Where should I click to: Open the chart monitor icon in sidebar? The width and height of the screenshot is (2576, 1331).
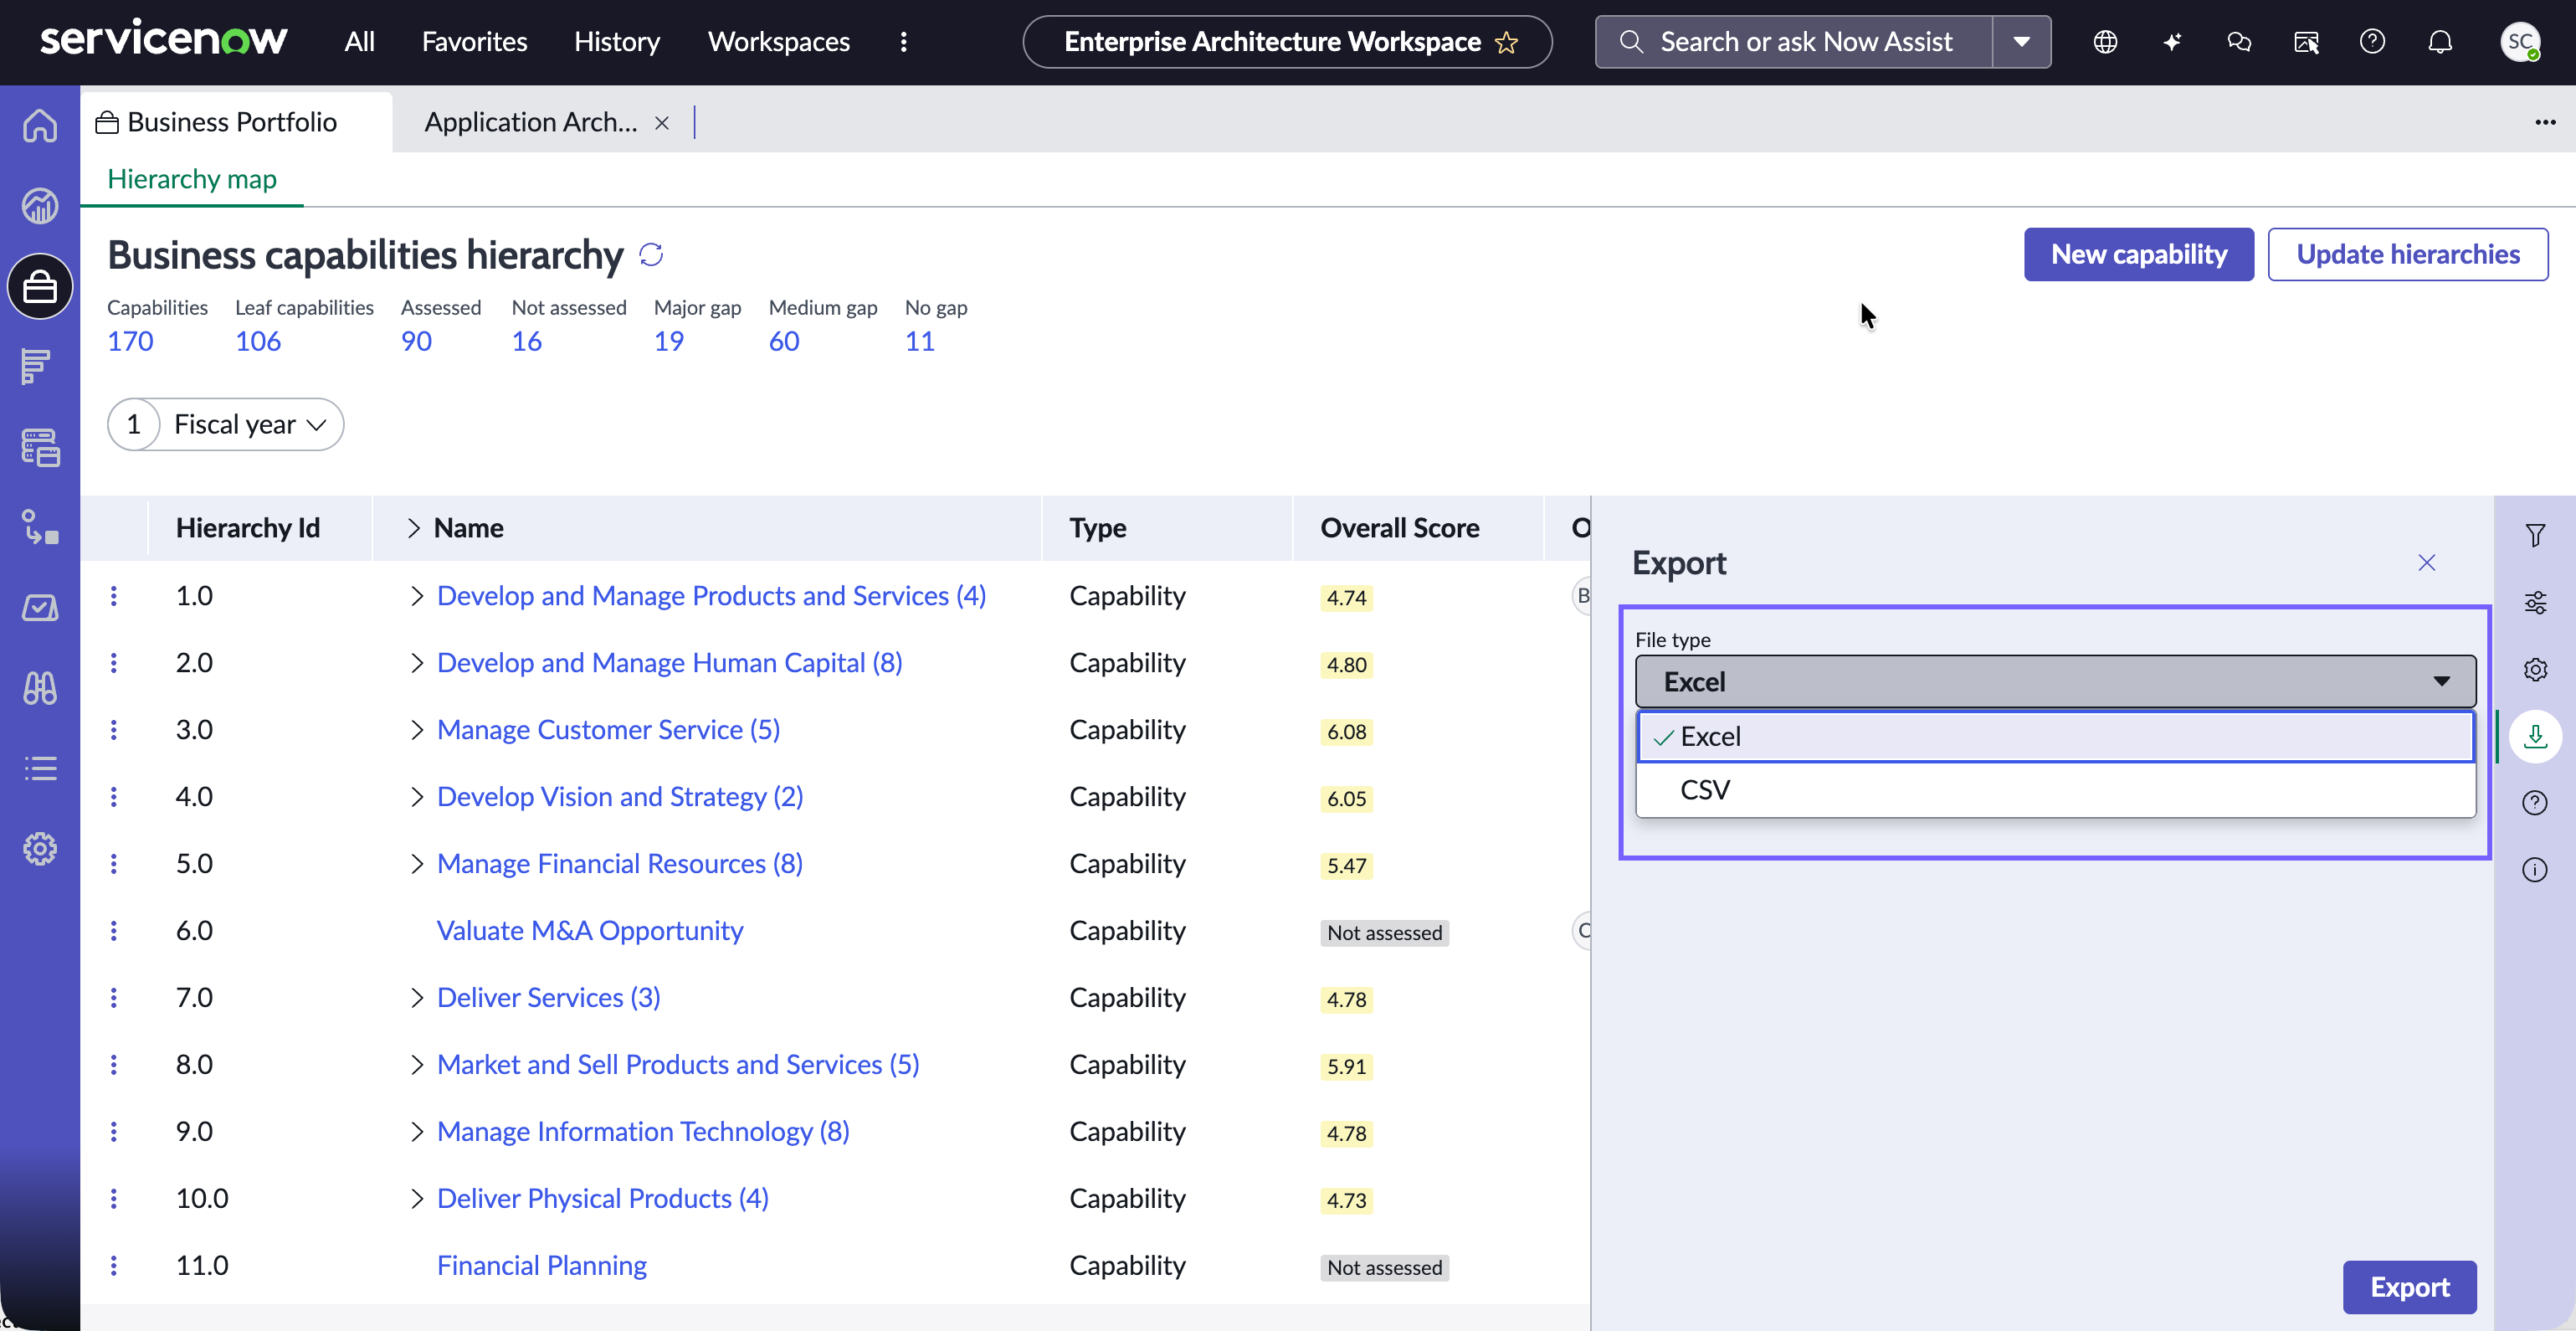pos(40,608)
